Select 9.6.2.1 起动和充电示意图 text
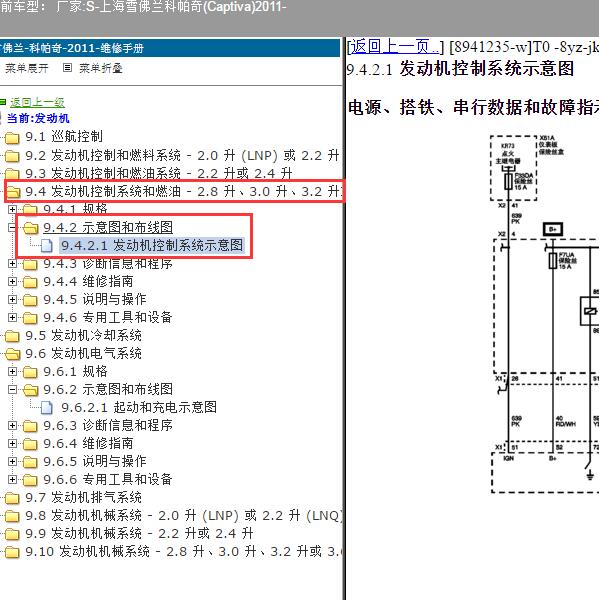Screen dimensions: 599x600 pos(139,407)
